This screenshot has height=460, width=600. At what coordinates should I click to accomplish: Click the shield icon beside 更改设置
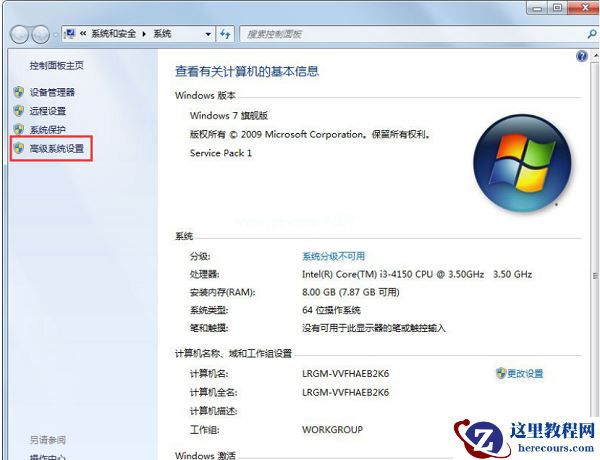(501, 373)
